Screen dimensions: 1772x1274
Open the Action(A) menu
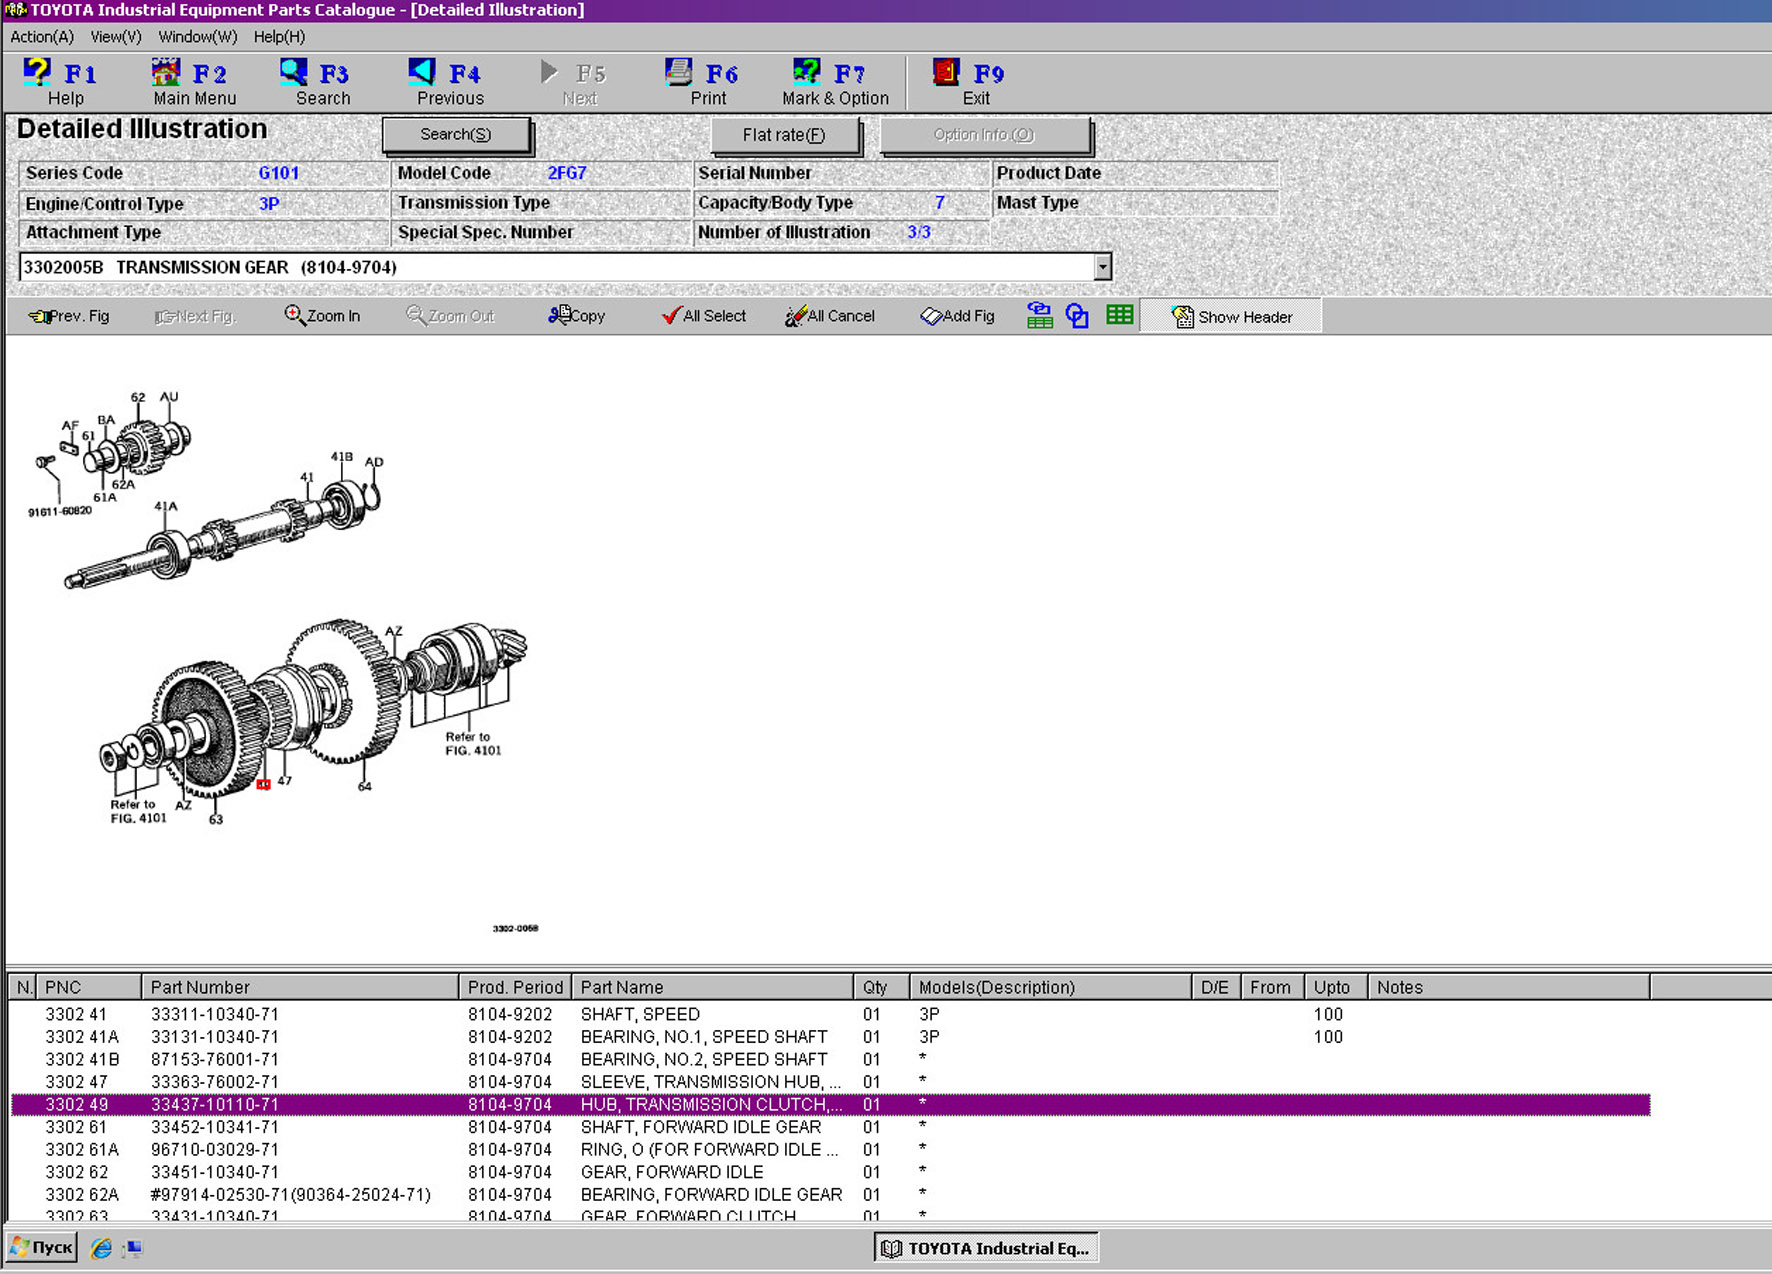pyautogui.click(x=41, y=37)
